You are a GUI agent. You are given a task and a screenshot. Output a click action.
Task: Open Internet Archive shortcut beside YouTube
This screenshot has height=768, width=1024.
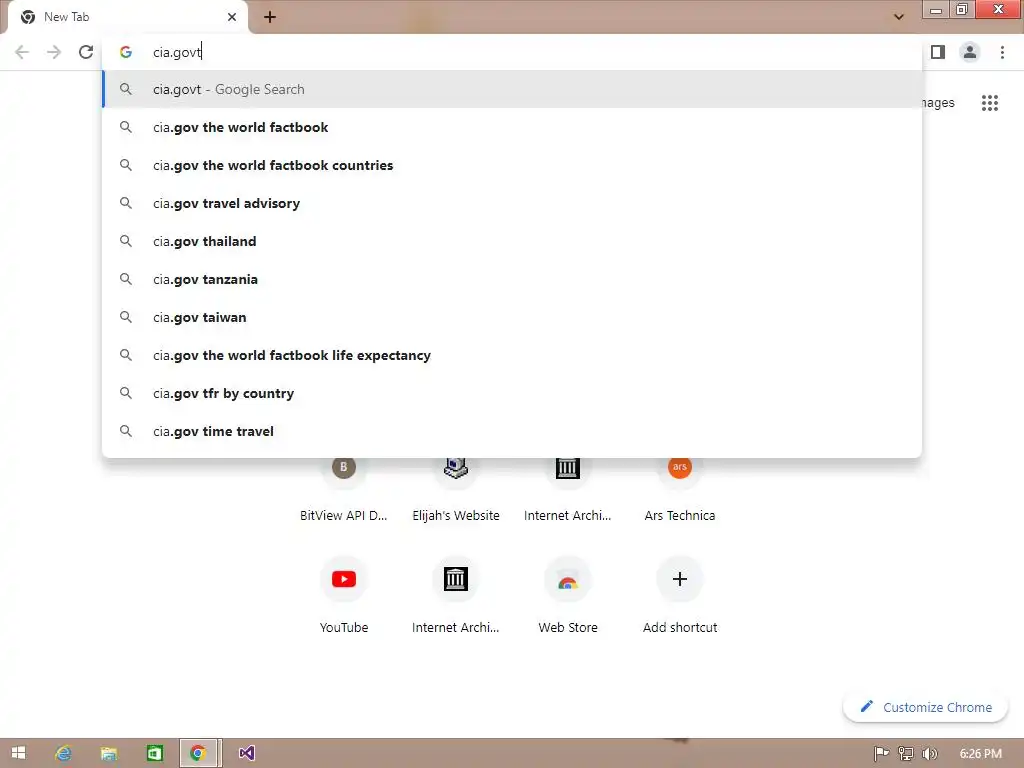456,594
